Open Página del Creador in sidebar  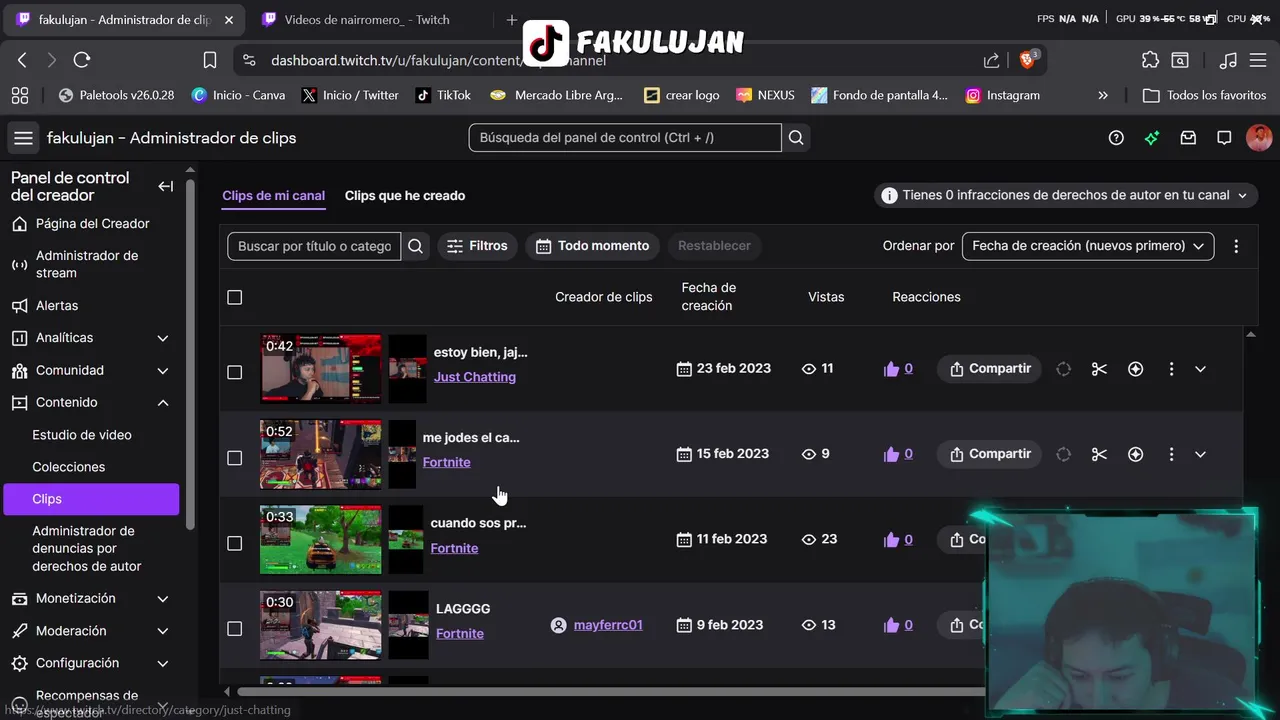(92, 224)
